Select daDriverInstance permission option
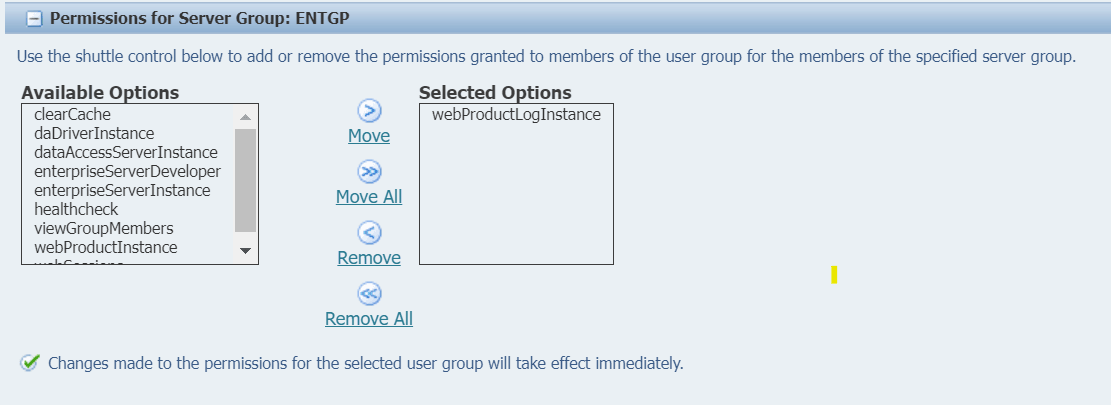Viewport: 1111px width, 405px height. point(94,134)
